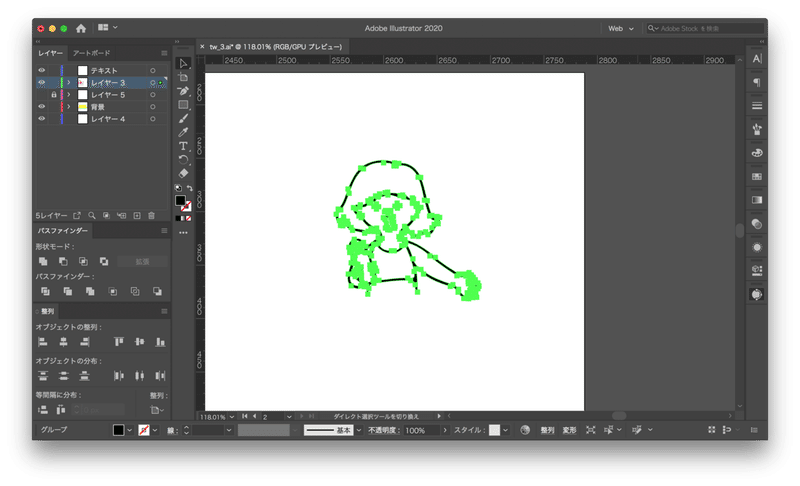This screenshot has width=800, height=486.
Task: Click Trim pathfinder icon
Action: click(x=67, y=291)
